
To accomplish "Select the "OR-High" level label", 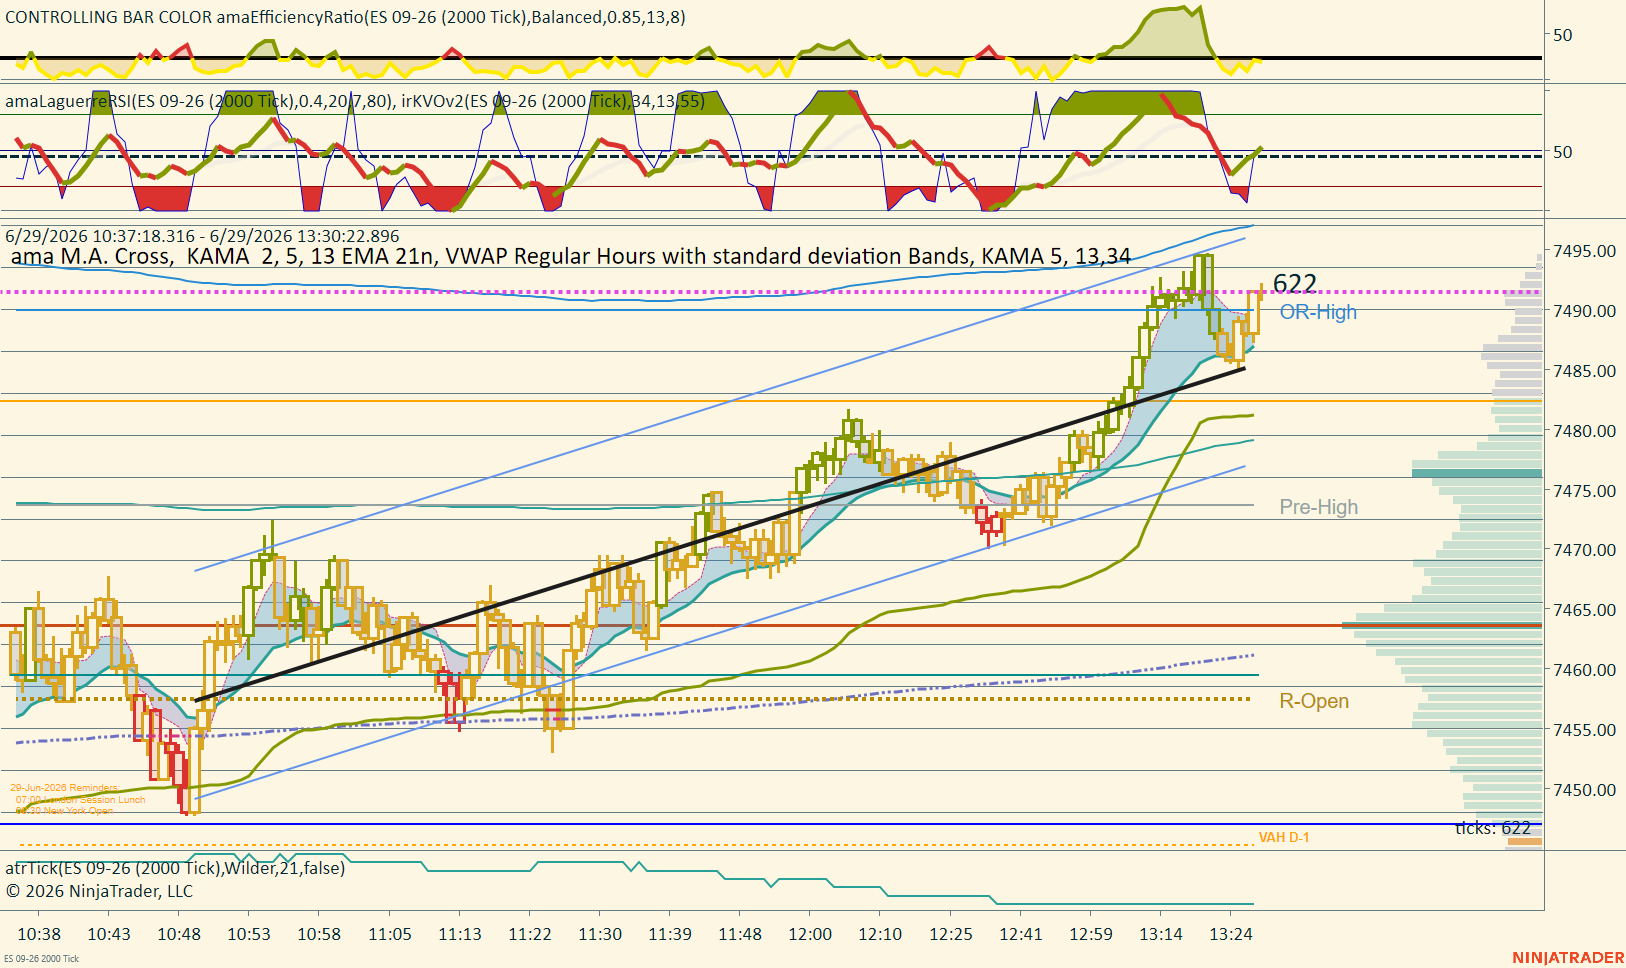I will (1318, 312).
